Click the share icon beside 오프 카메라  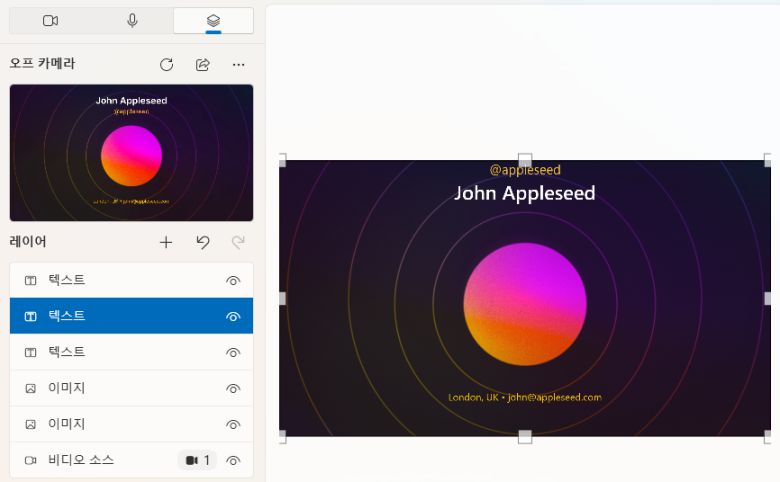click(202, 65)
